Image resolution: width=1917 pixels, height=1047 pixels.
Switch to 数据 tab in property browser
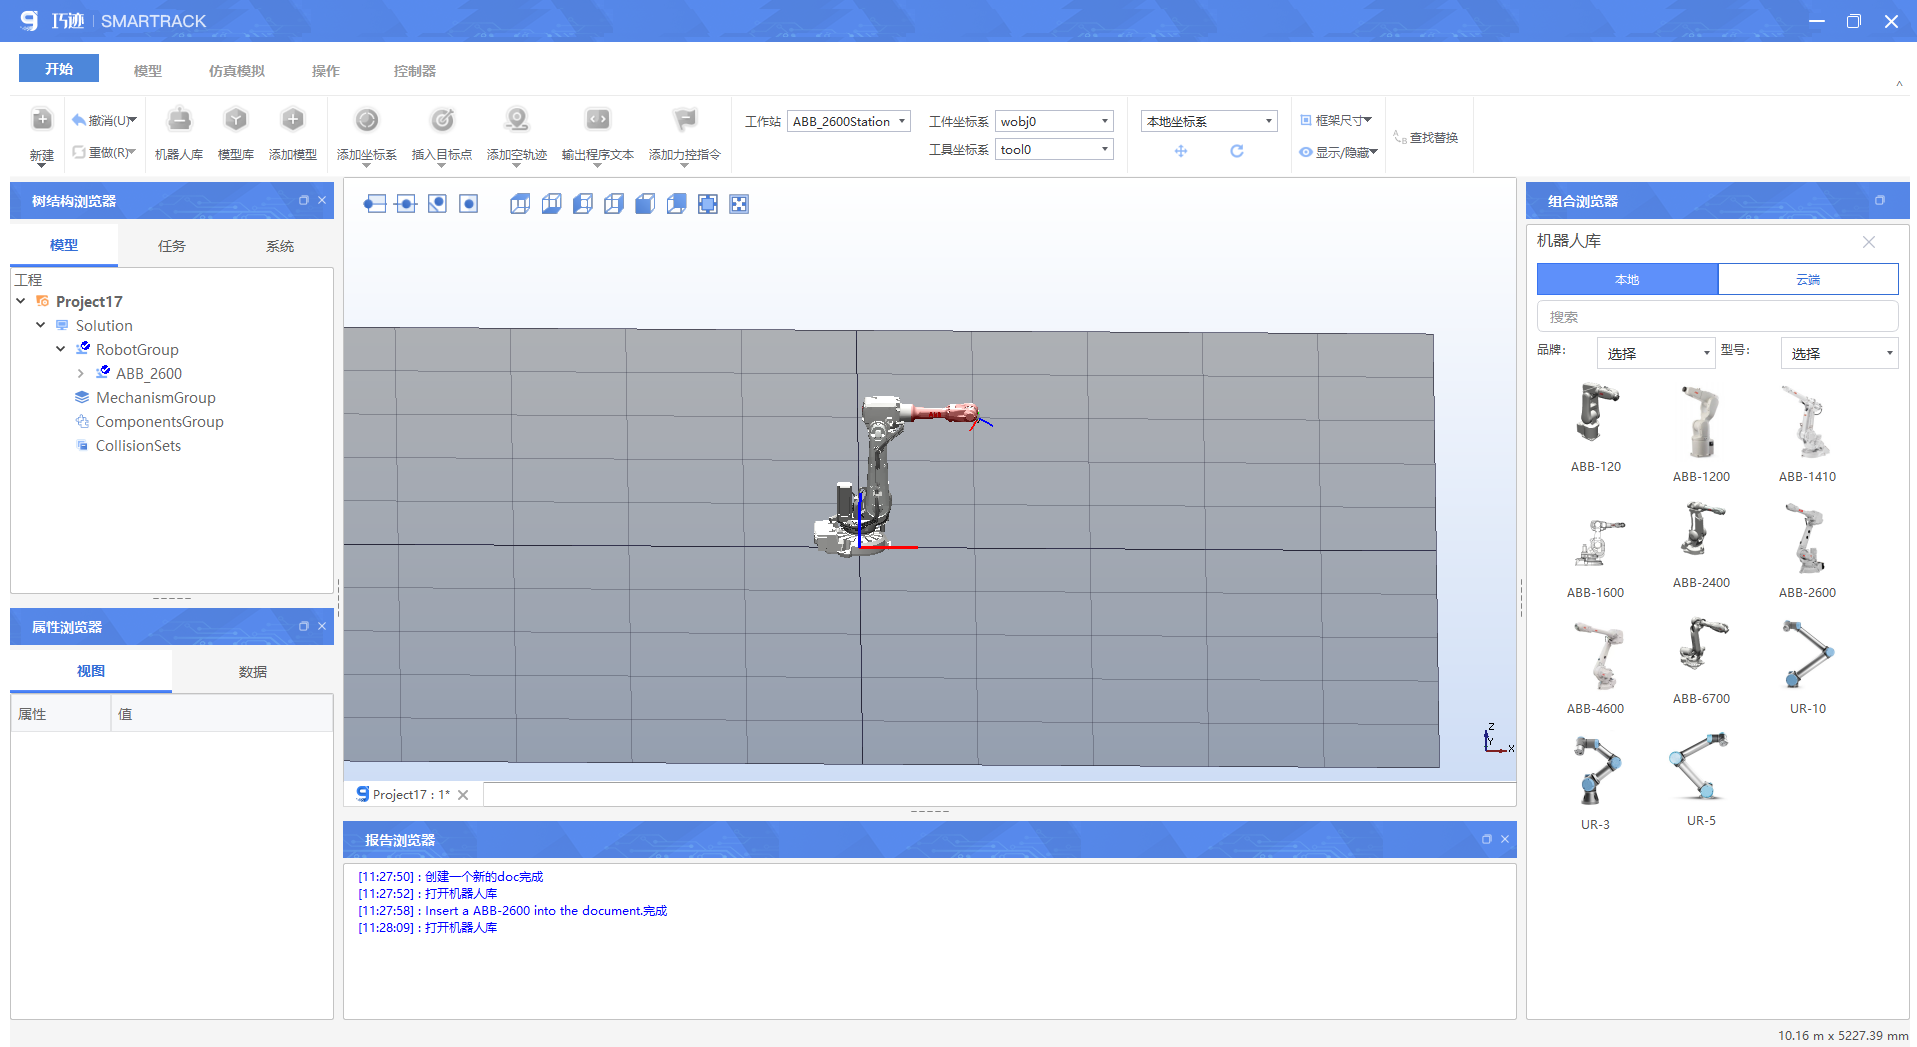pyautogui.click(x=253, y=671)
